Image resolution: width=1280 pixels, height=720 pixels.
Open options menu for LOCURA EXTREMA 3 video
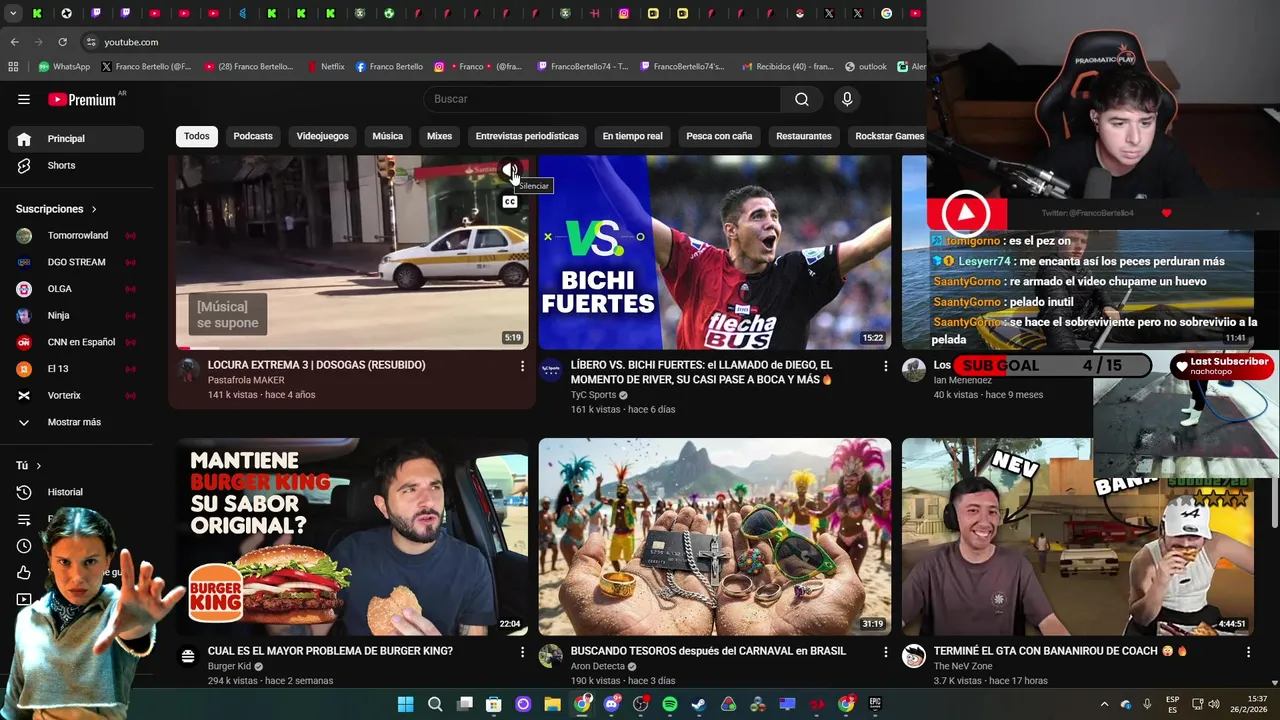pos(522,366)
